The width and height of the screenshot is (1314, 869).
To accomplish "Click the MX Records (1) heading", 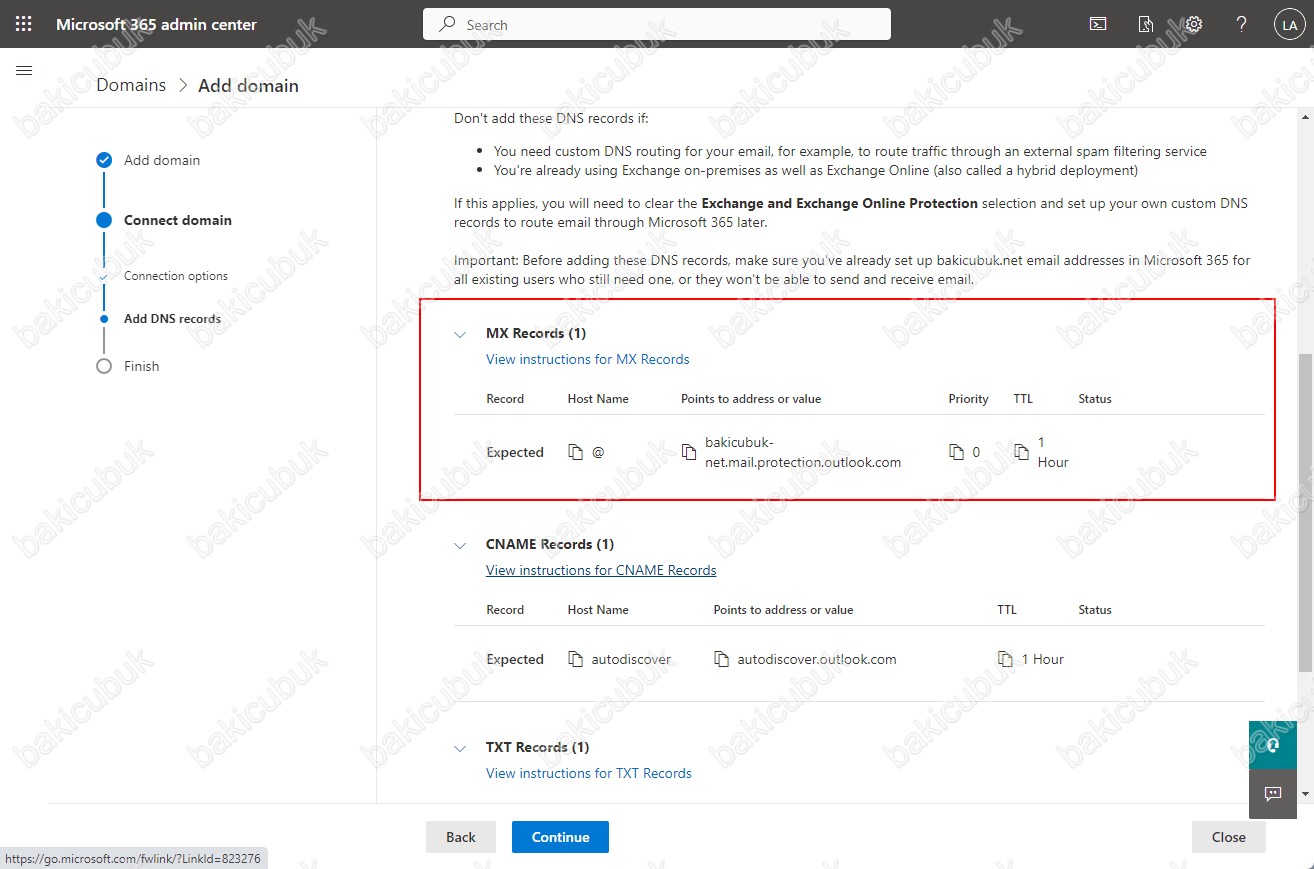I will click(x=536, y=333).
